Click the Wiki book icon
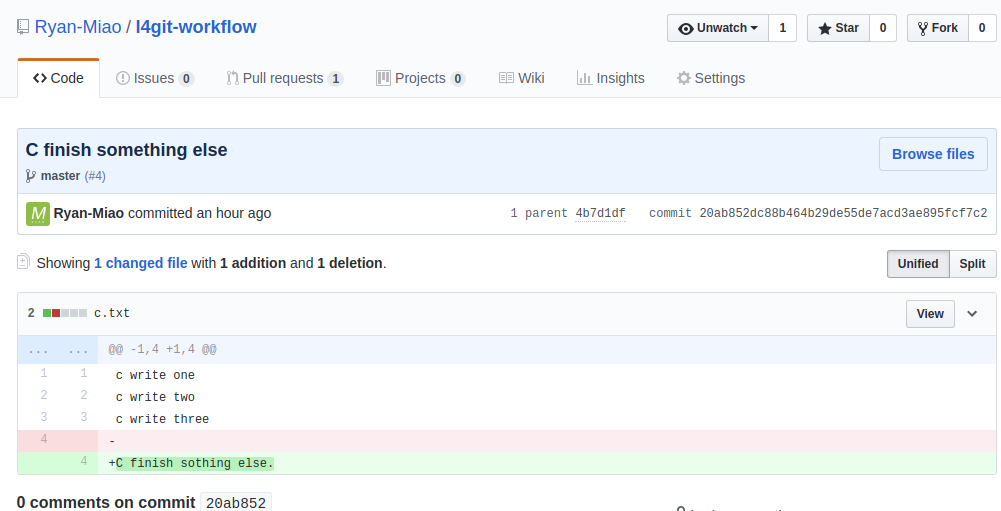1001x511 pixels. [506, 78]
